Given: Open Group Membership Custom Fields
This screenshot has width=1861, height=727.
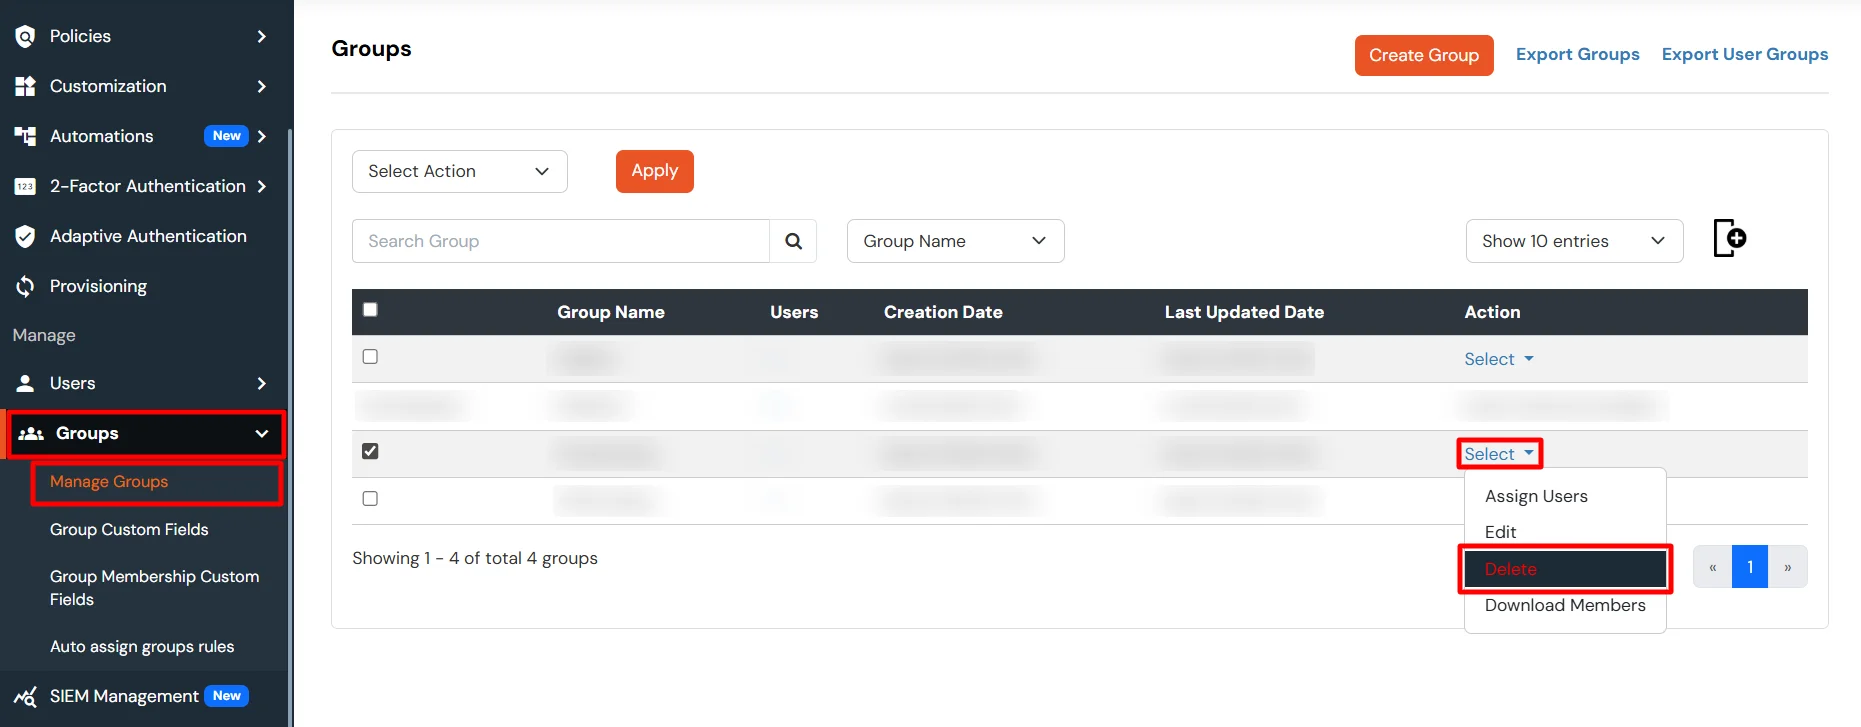Looking at the screenshot, I should coord(155,588).
